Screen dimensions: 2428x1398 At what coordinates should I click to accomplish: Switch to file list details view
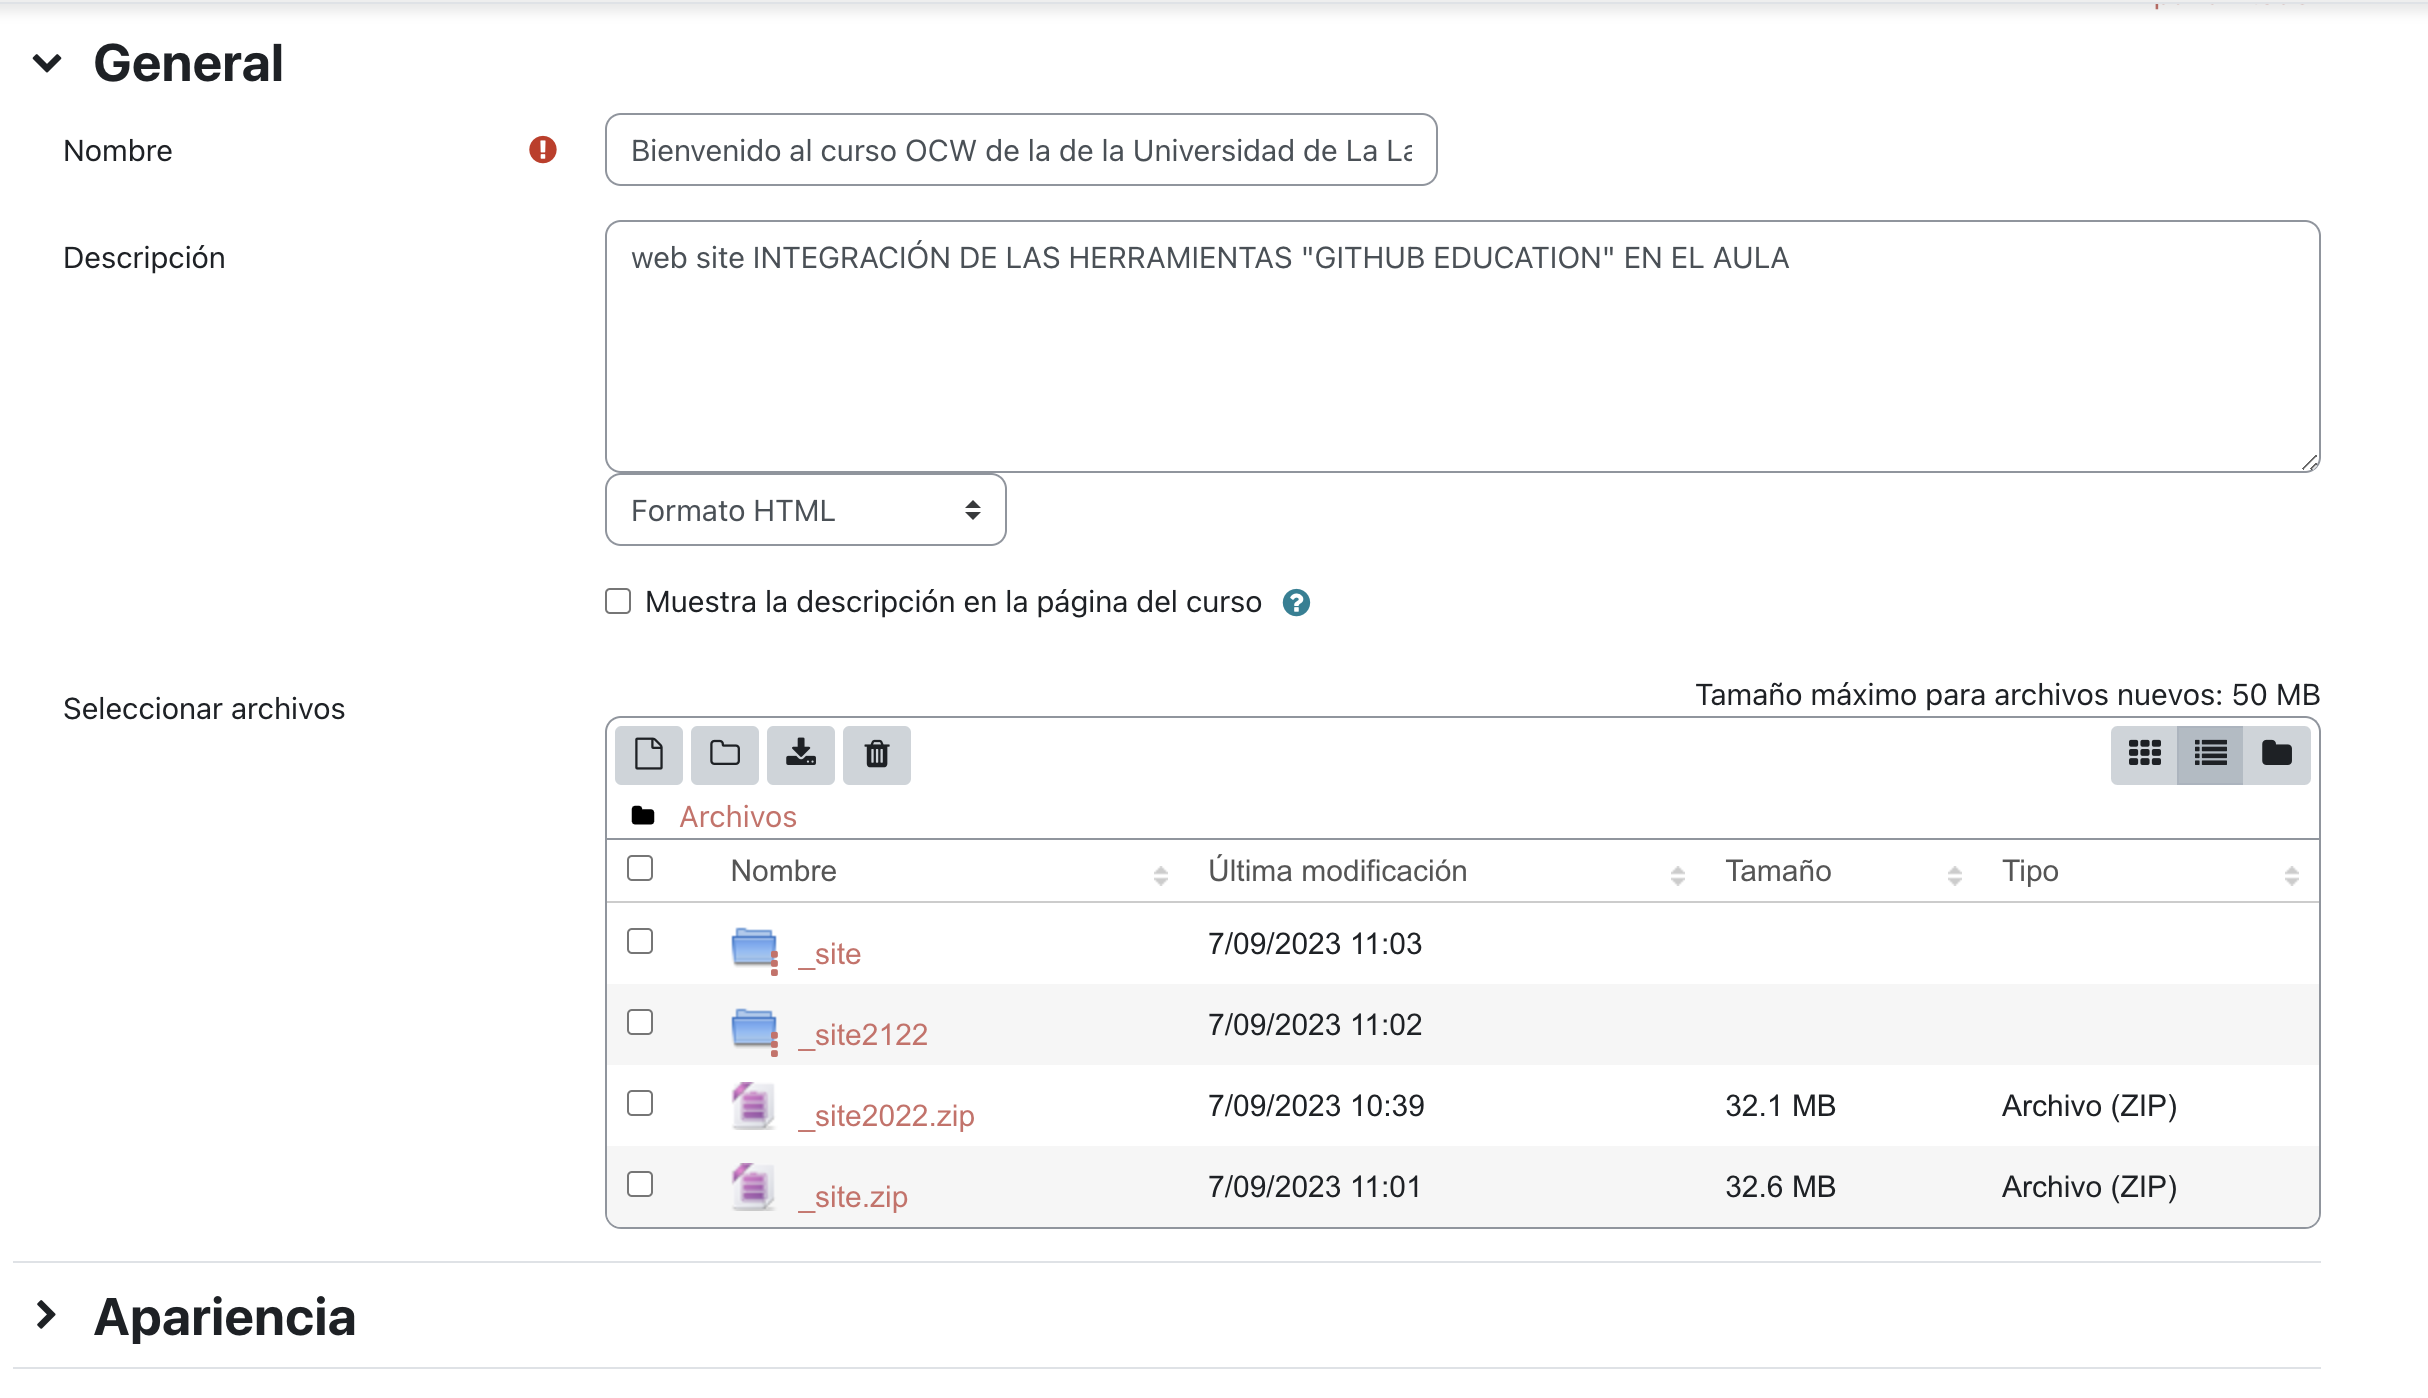2210,754
